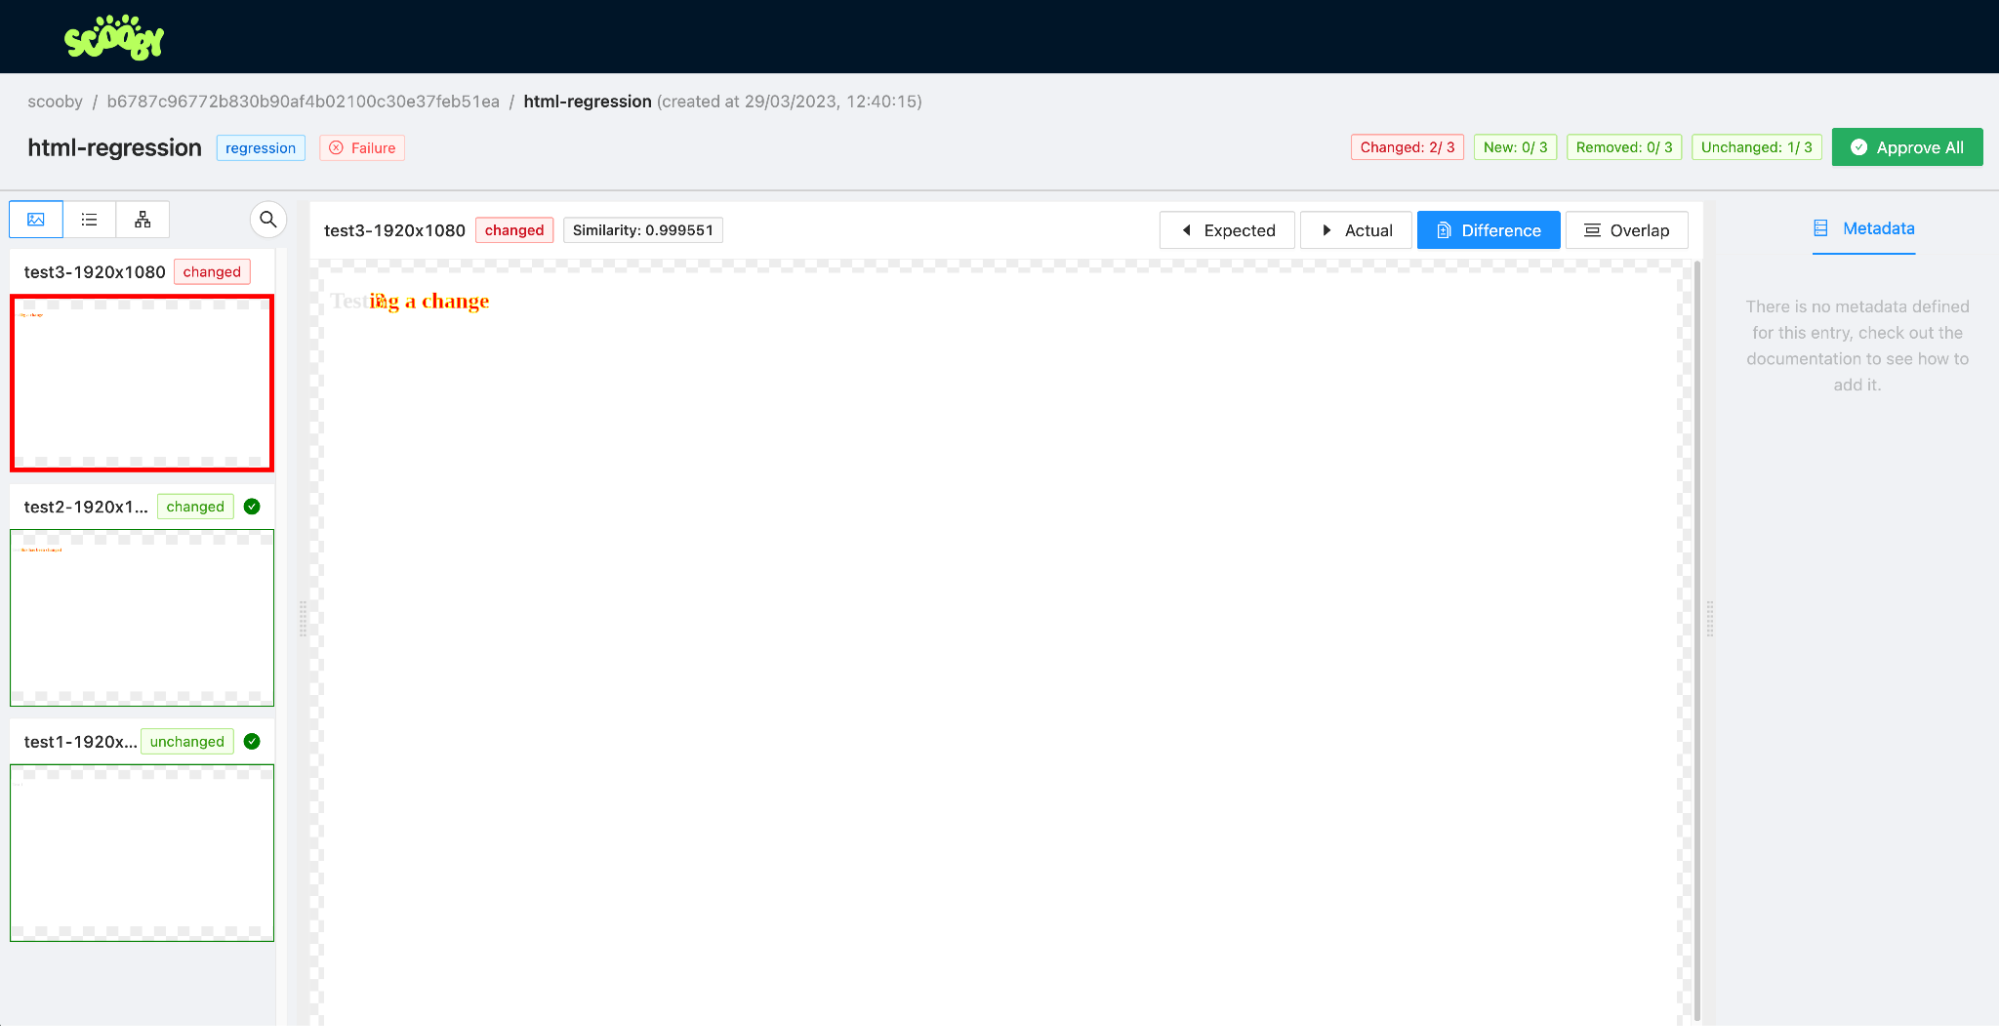The height and width of the screenshot is (1026, 1999).
Task: Open the search magnifier in sidebar
Action: [267, 220]
